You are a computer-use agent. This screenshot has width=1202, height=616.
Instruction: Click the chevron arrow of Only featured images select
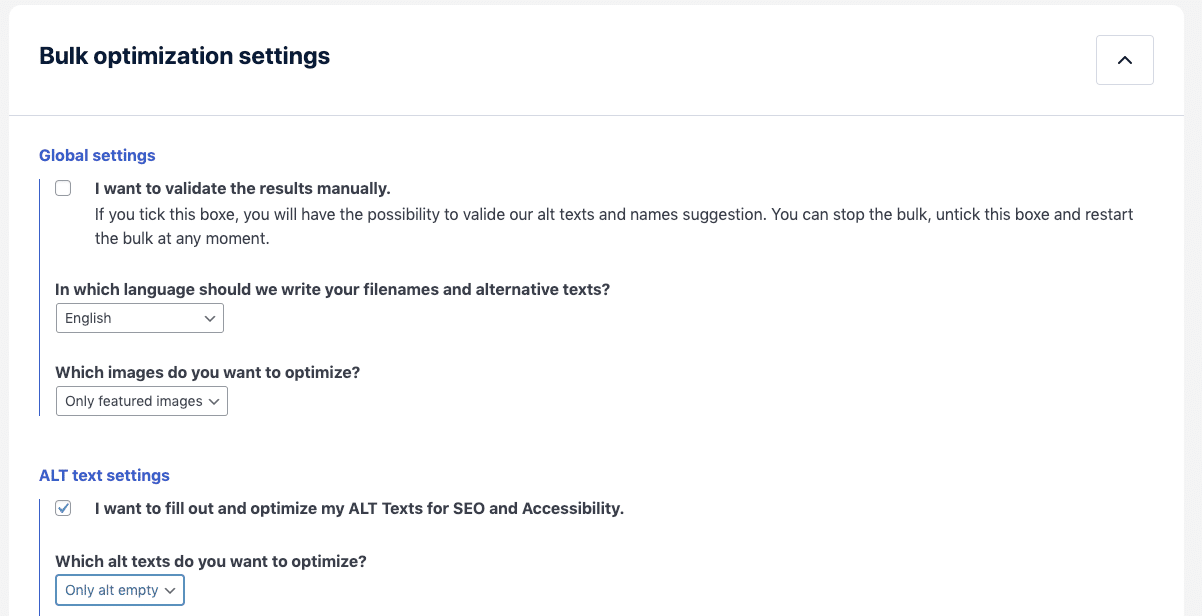214,401
